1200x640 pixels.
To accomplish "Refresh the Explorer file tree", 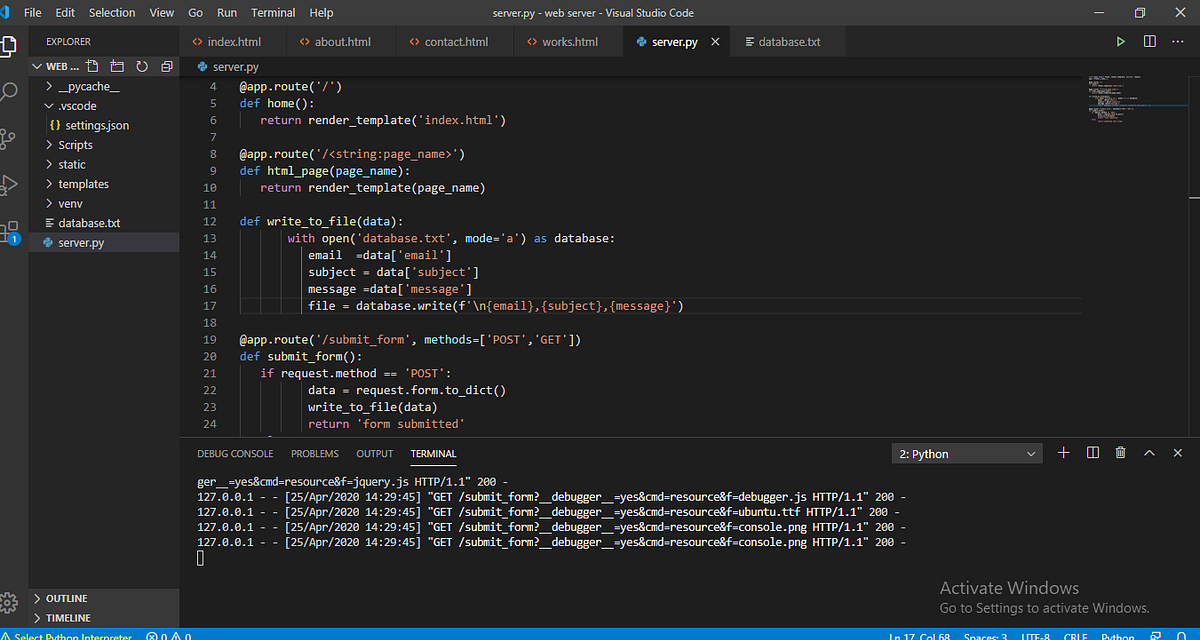I will pyautogui.click(x=141, y=66).
